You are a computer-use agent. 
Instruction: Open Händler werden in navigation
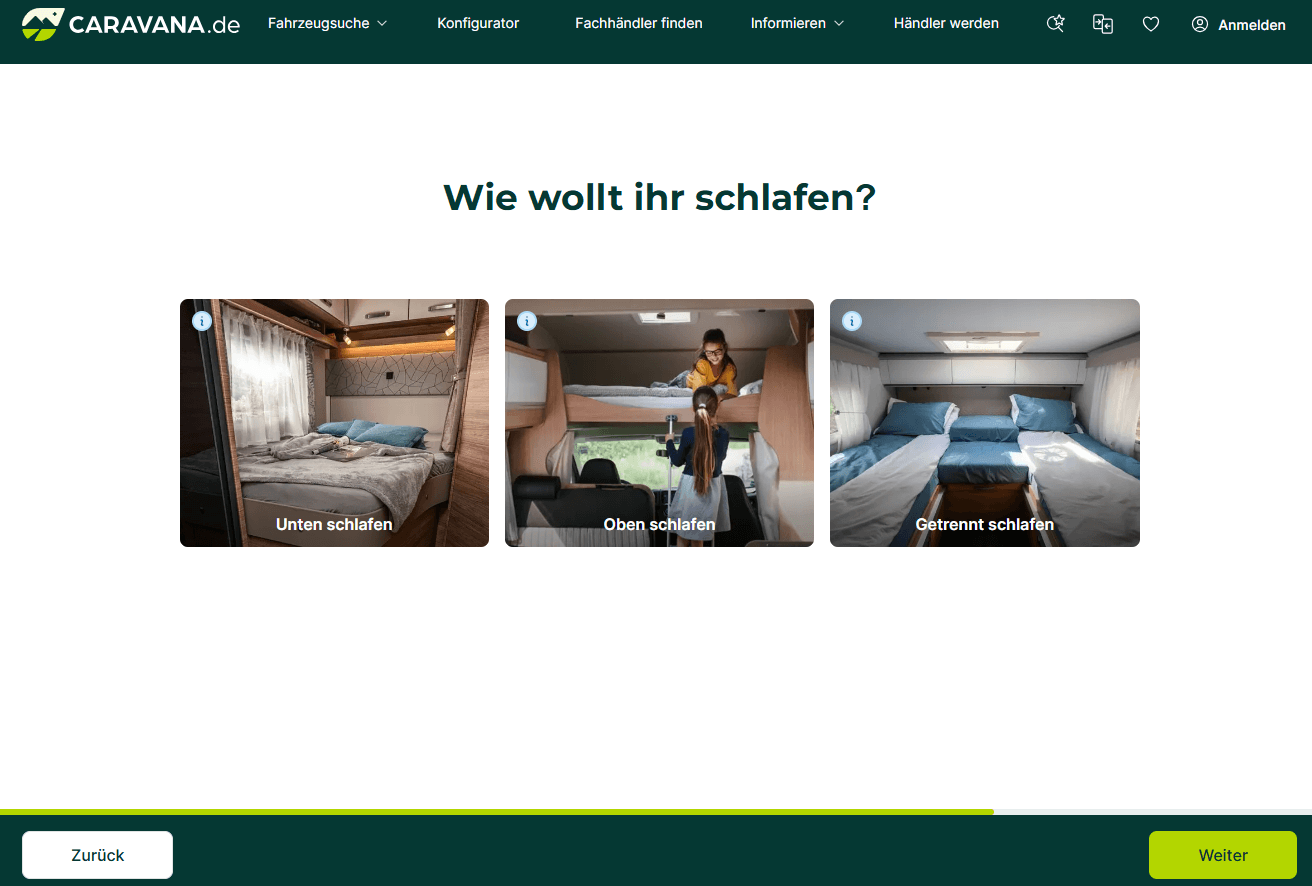tap(946, 23)
